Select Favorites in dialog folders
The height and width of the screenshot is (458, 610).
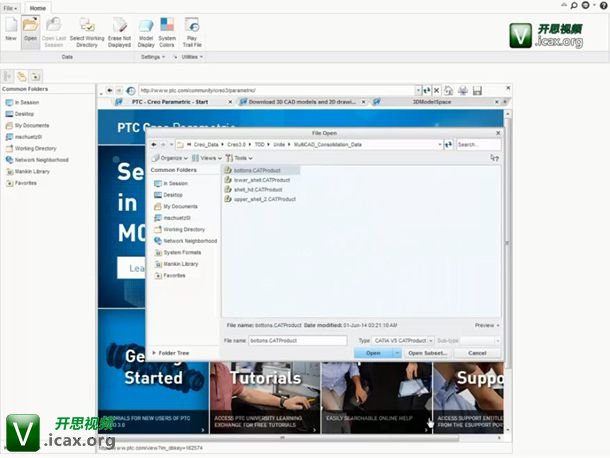tap(170, 276)
